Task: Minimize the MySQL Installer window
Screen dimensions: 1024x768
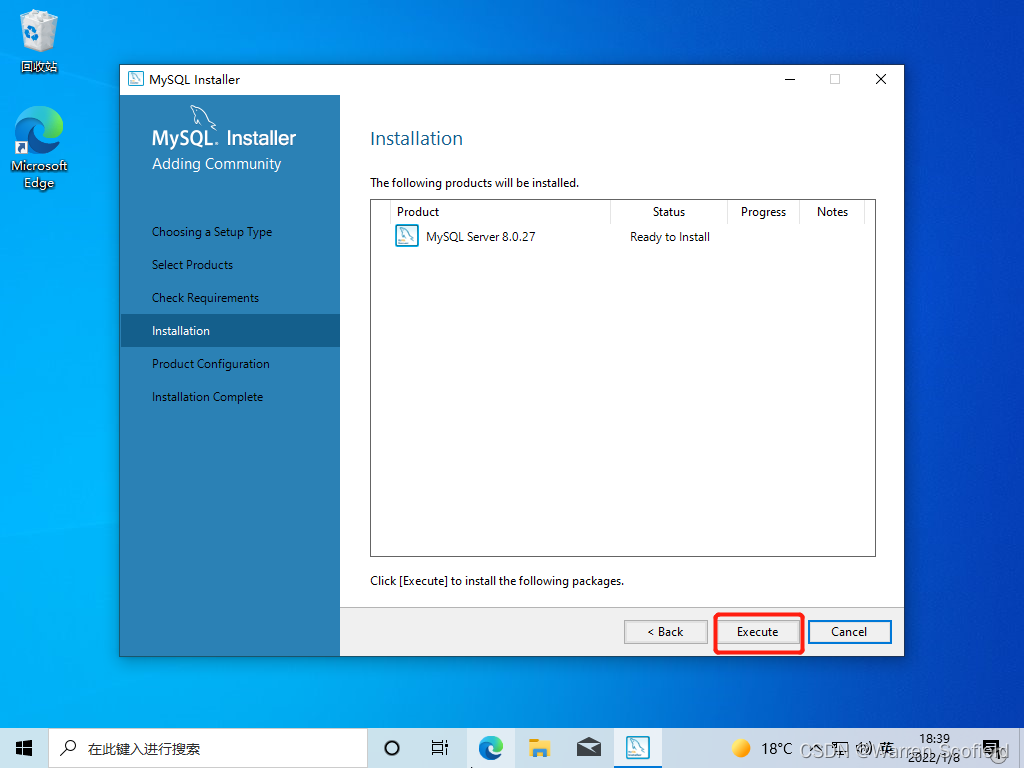Action: pyautogui.click(x=790, y=79)
